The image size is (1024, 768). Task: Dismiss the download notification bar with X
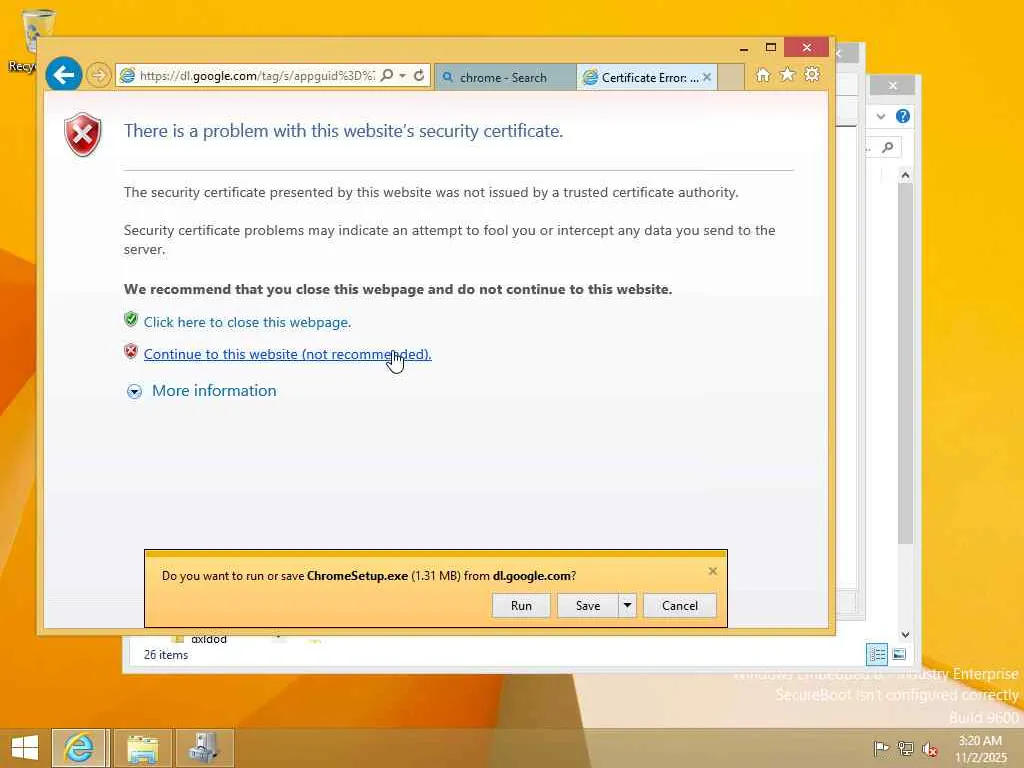point(712,571)
